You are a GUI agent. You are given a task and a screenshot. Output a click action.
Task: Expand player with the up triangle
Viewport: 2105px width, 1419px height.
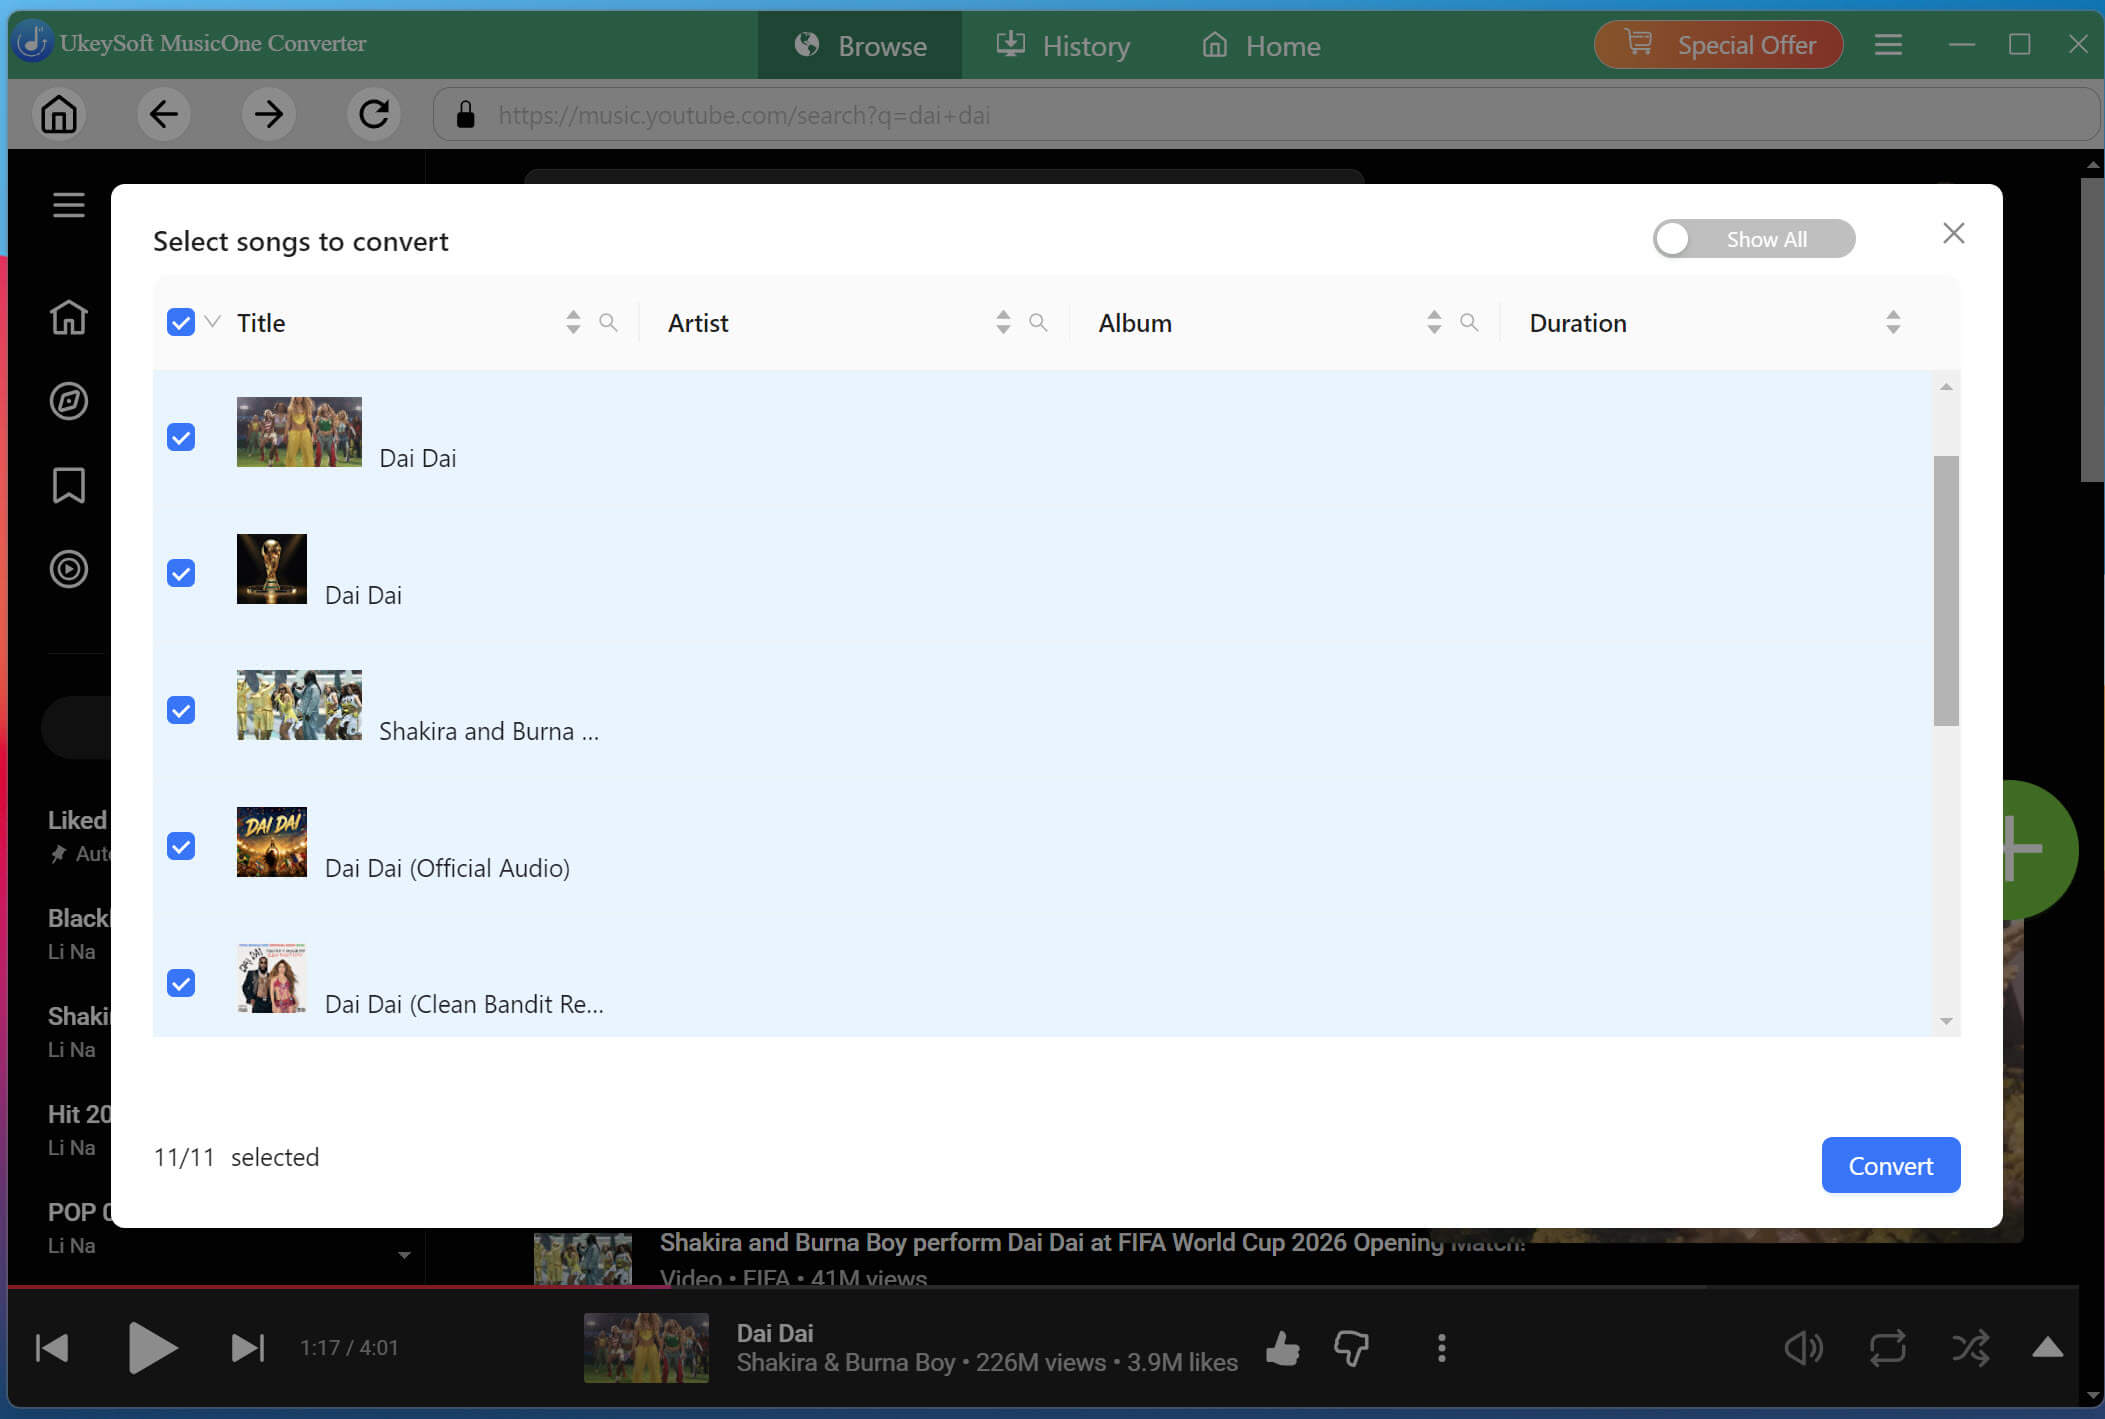click(2047, 1347)
